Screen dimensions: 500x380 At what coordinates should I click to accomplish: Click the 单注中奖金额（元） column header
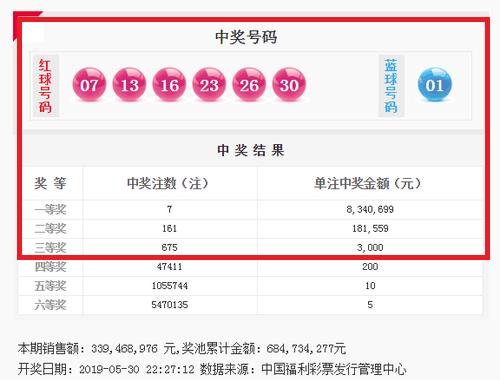(x=367, y=183)
